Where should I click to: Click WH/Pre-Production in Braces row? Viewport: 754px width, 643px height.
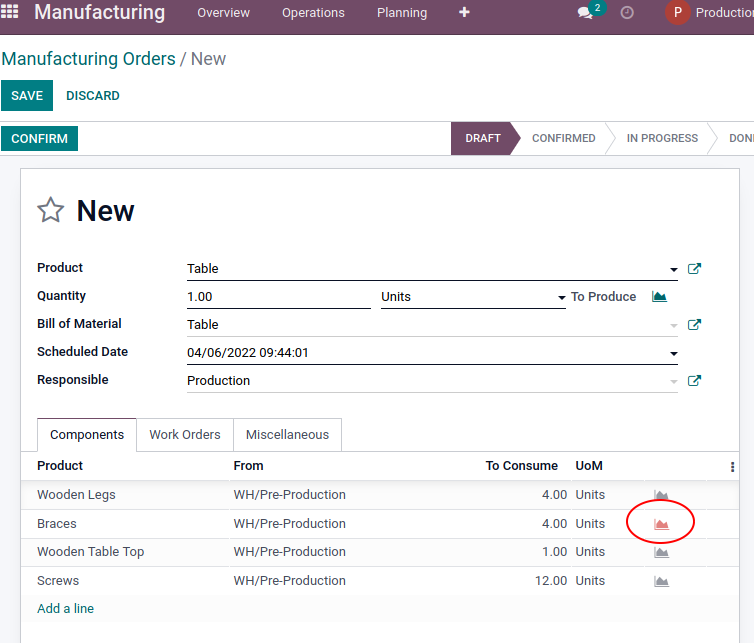tap(289, 523)
